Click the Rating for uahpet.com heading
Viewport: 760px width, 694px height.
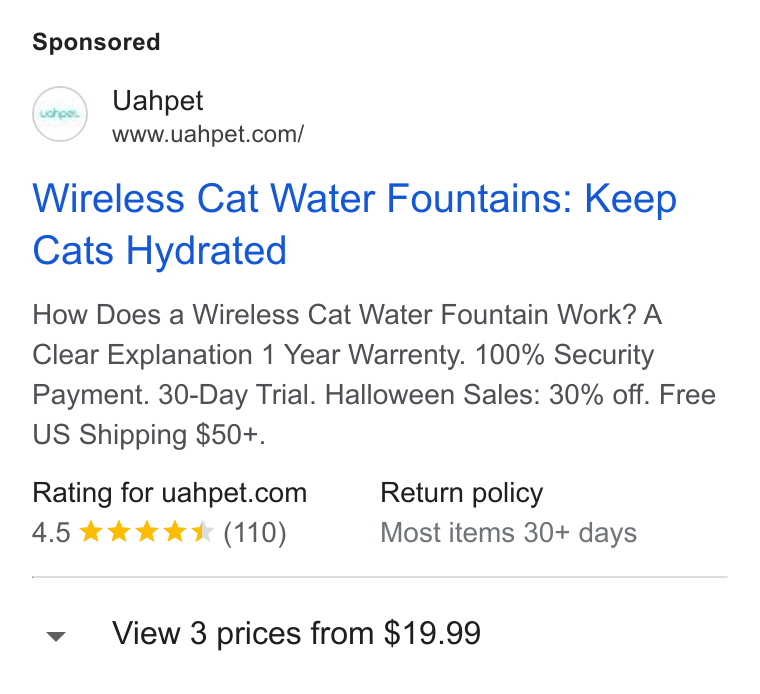point(170,493)
